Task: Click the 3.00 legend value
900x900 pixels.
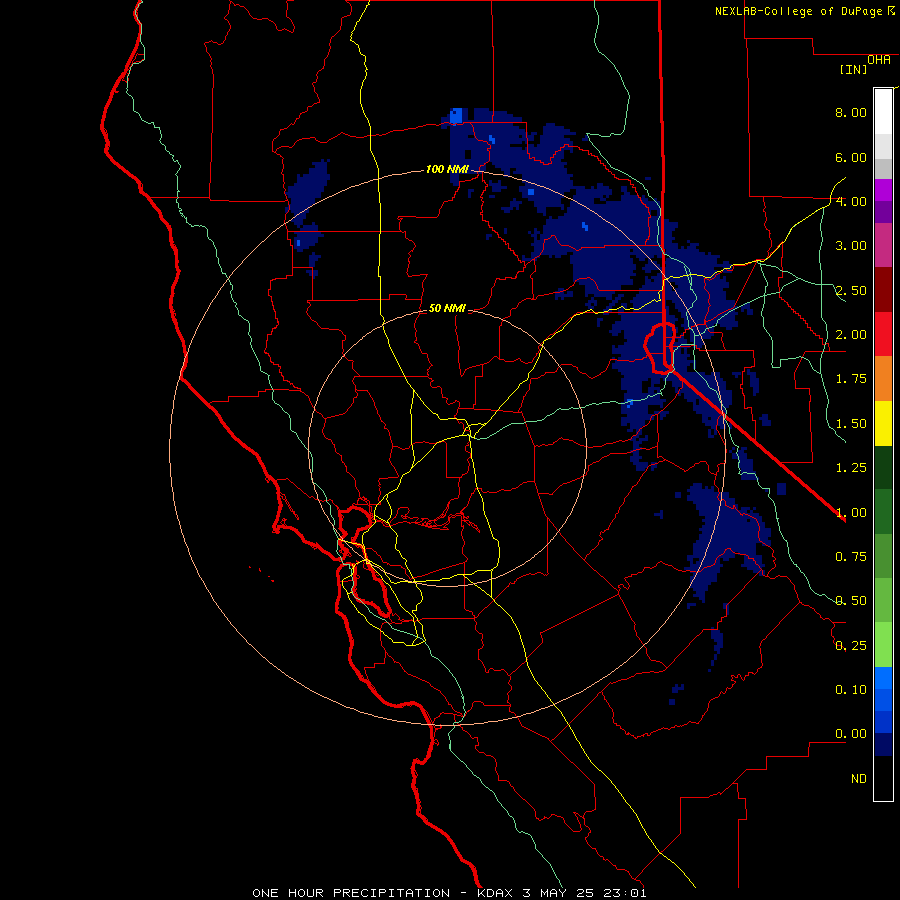Action: tap(851, 246)
